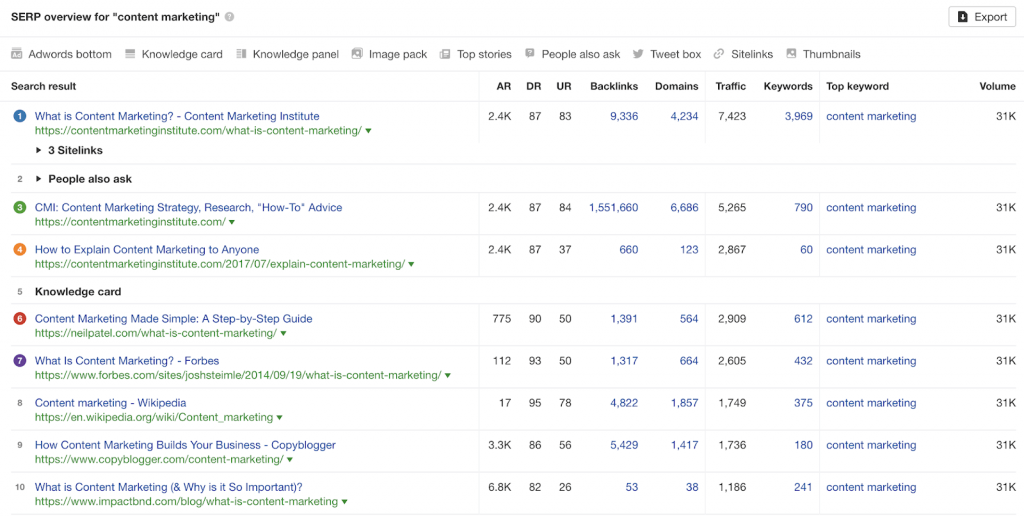Click the Top keyword column header
Viewport: 1024px width, 517px height.
857,86
